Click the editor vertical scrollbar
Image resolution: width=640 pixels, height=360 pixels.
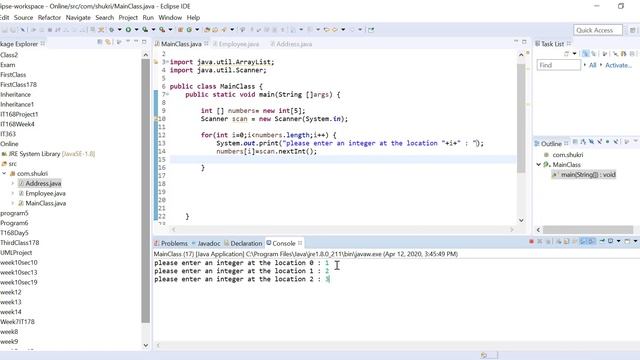pyautogui.click(x=521, y=118)
